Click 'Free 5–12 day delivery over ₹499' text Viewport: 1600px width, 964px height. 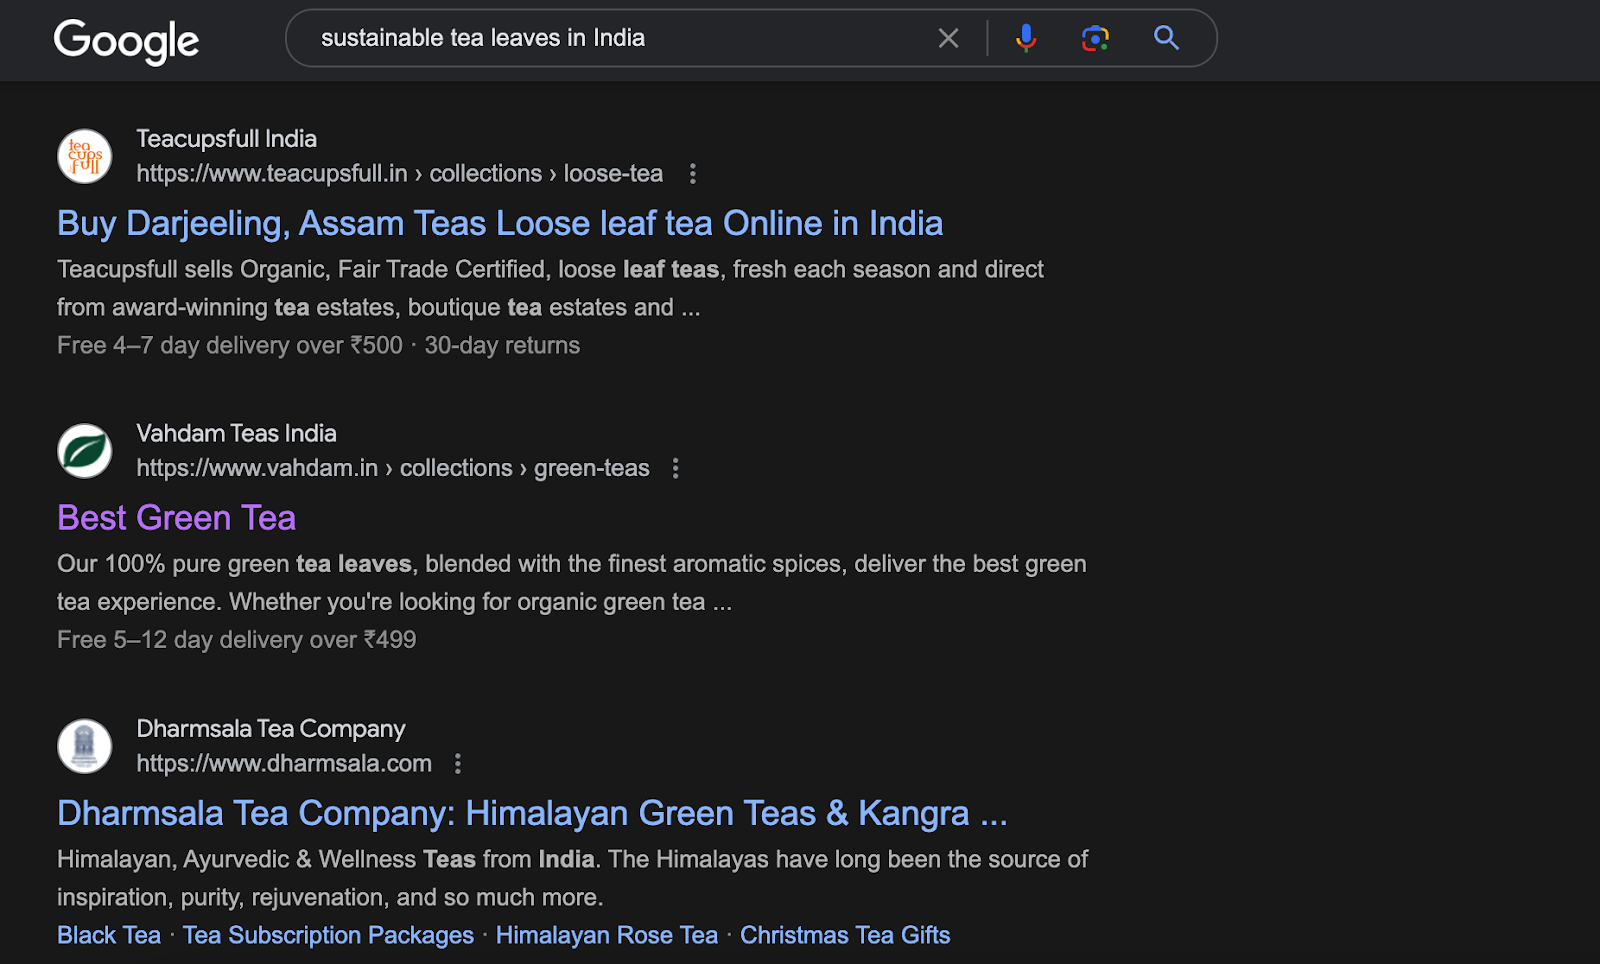237,640
